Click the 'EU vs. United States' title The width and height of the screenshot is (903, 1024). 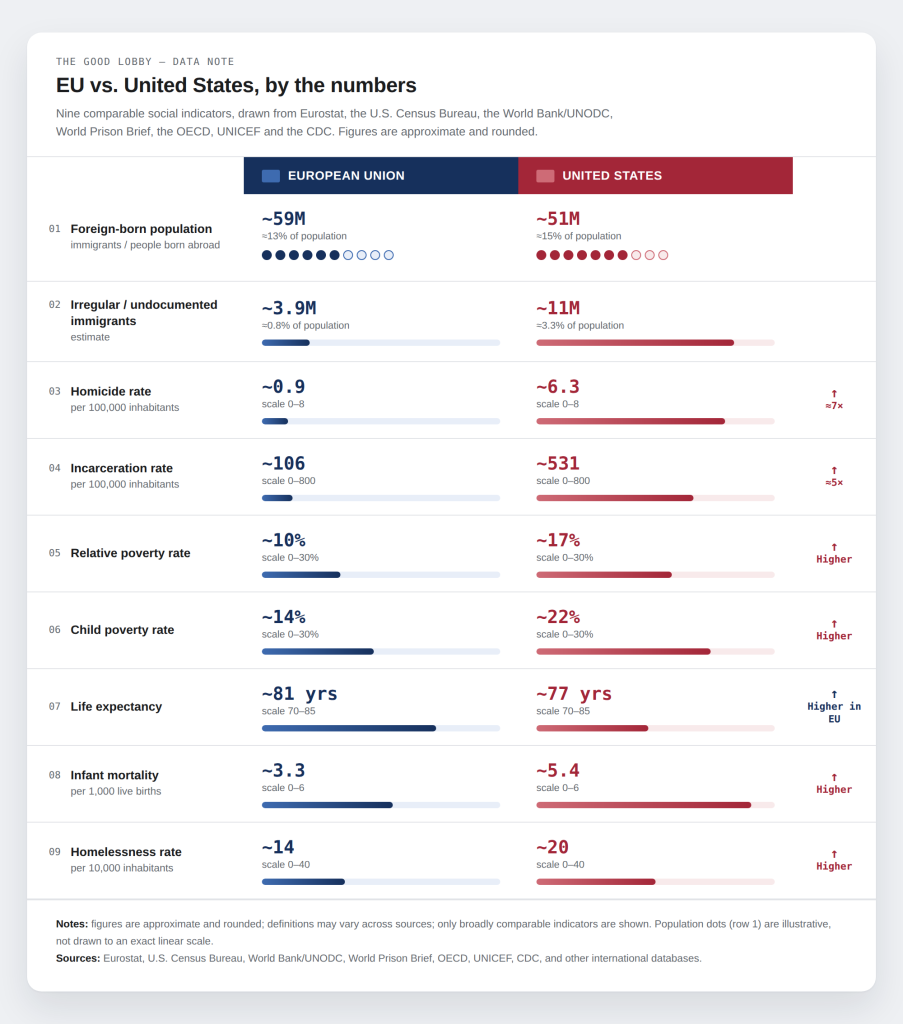(x=236, y=86)
